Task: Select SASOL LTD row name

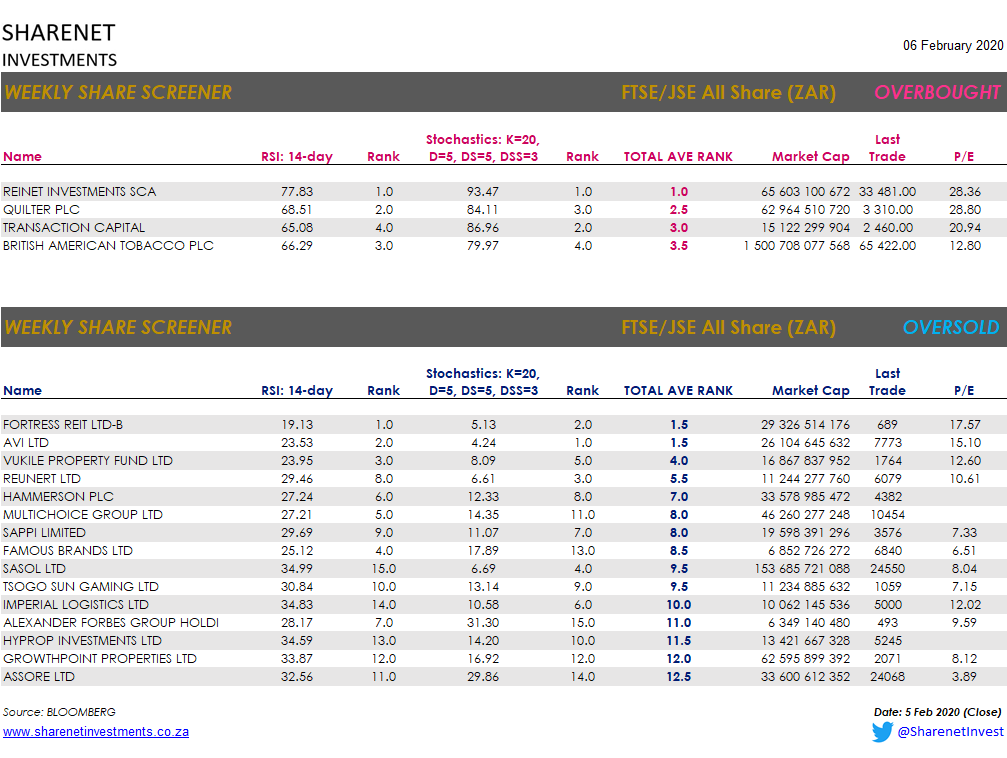Action: [x=34, y=568]
